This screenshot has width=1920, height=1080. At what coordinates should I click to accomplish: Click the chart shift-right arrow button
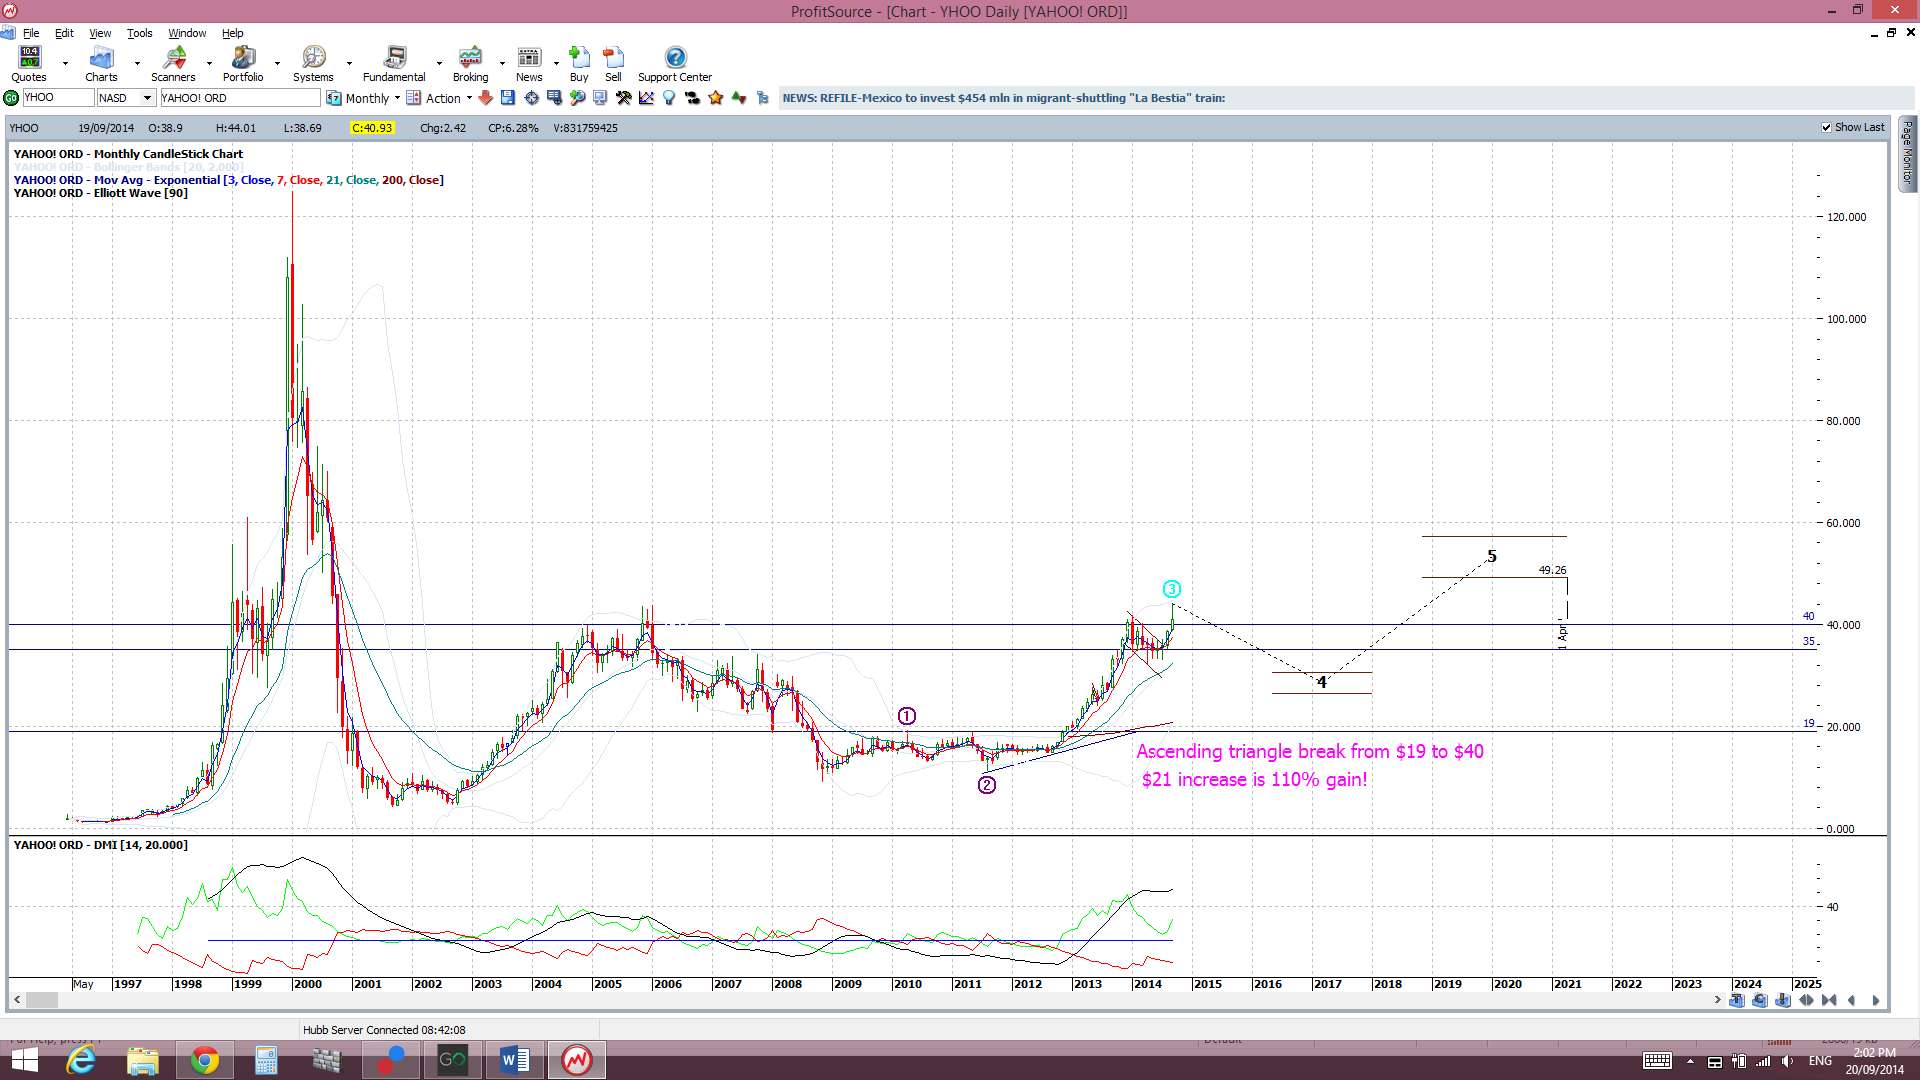1876,1000
